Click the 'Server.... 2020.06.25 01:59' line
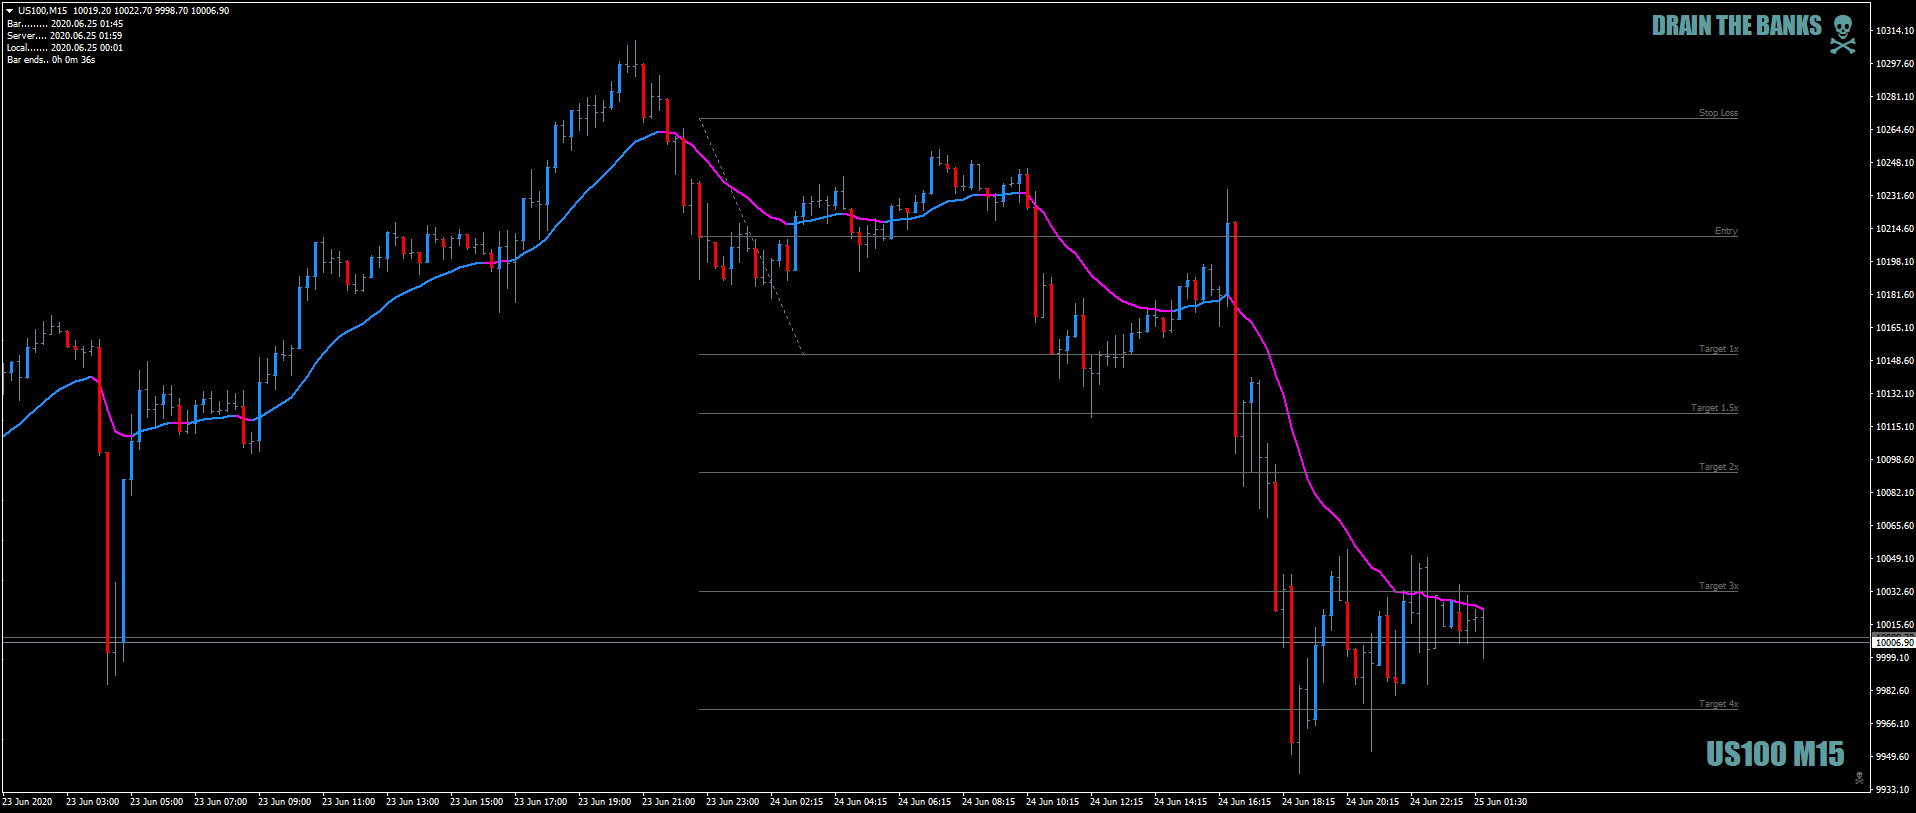 65,35
